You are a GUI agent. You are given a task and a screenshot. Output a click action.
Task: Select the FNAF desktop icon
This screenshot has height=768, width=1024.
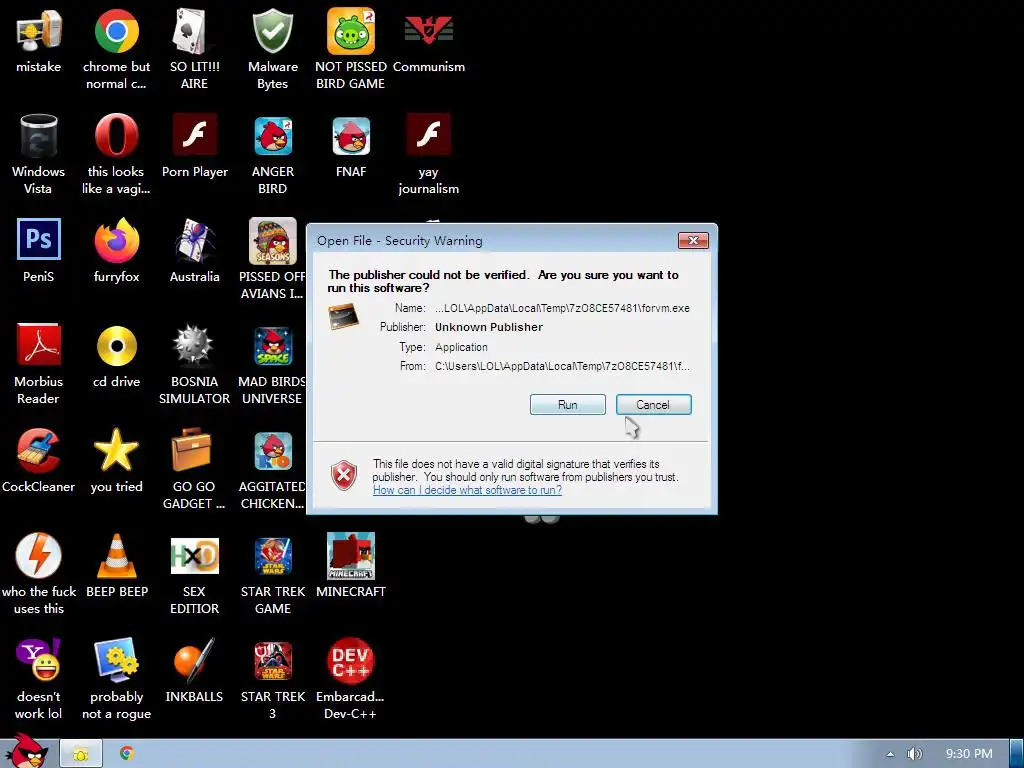[x=351, y=136]
